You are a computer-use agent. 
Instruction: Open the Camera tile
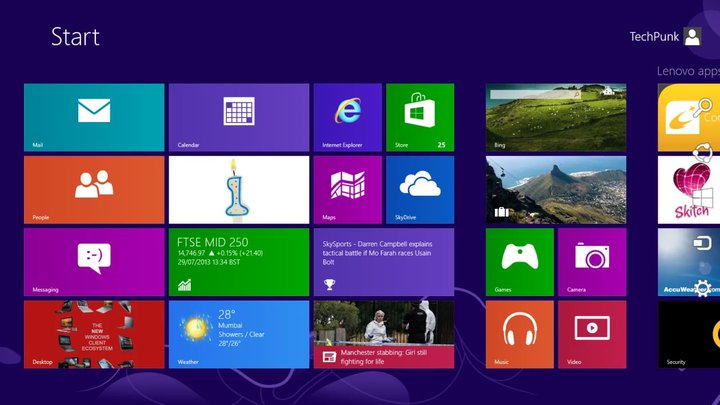click(592, 262)
